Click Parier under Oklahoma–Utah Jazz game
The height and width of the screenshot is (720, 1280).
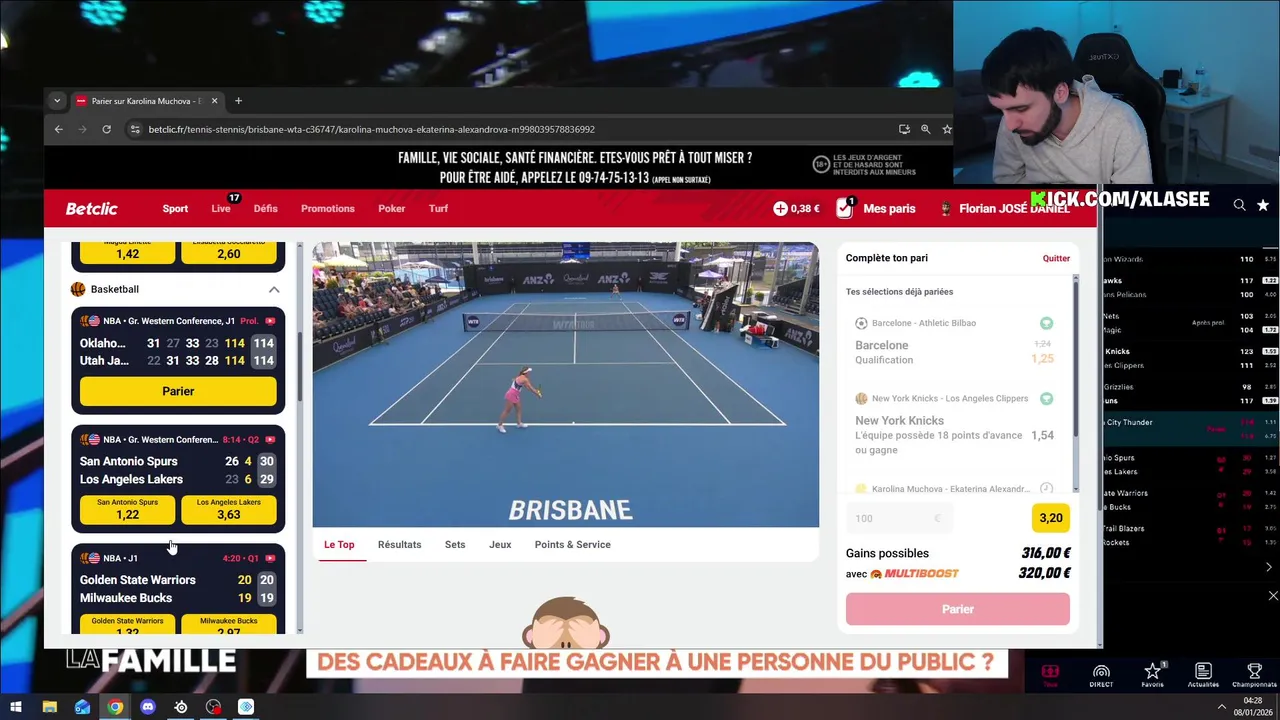click(x=178, y=391)
